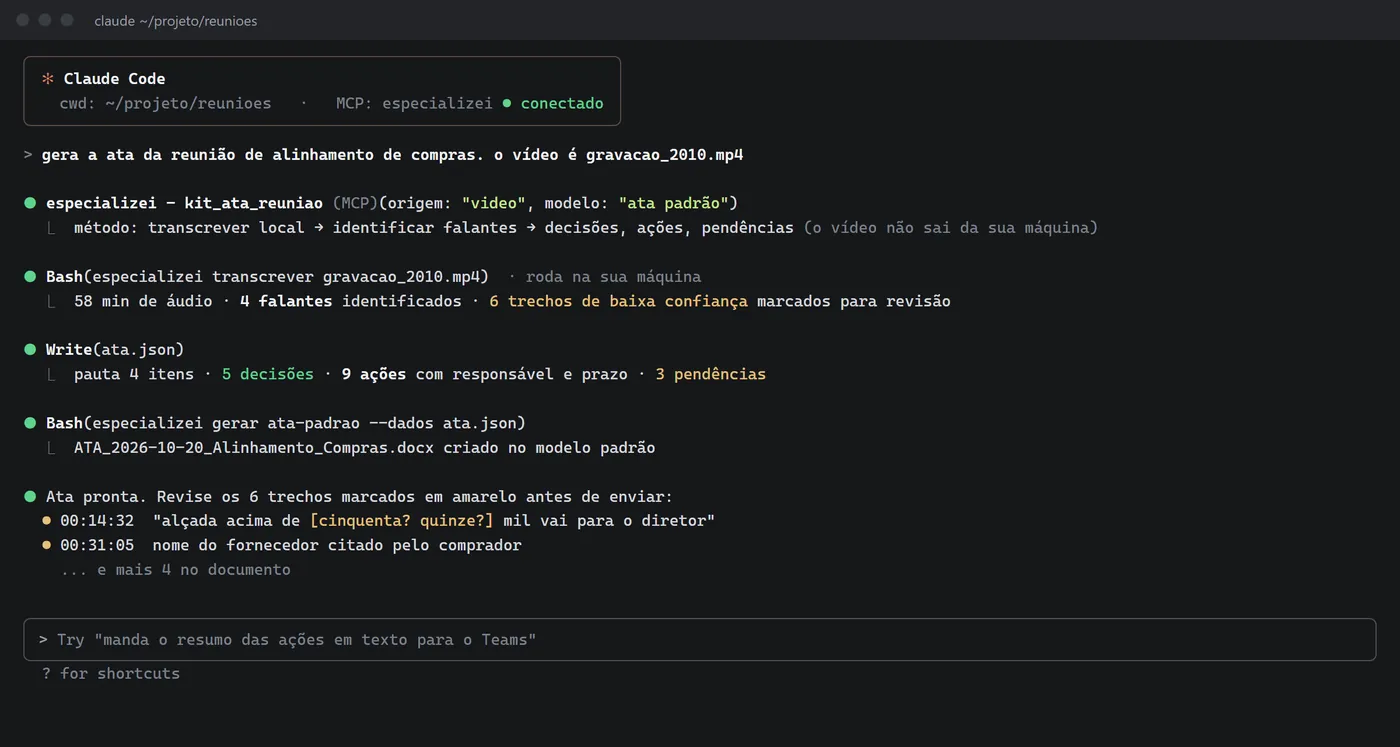Click the green bullet beside 'especializei – kit_ata_reuniao'
This screenshot has width=1400, height=747.
point(30,203)
